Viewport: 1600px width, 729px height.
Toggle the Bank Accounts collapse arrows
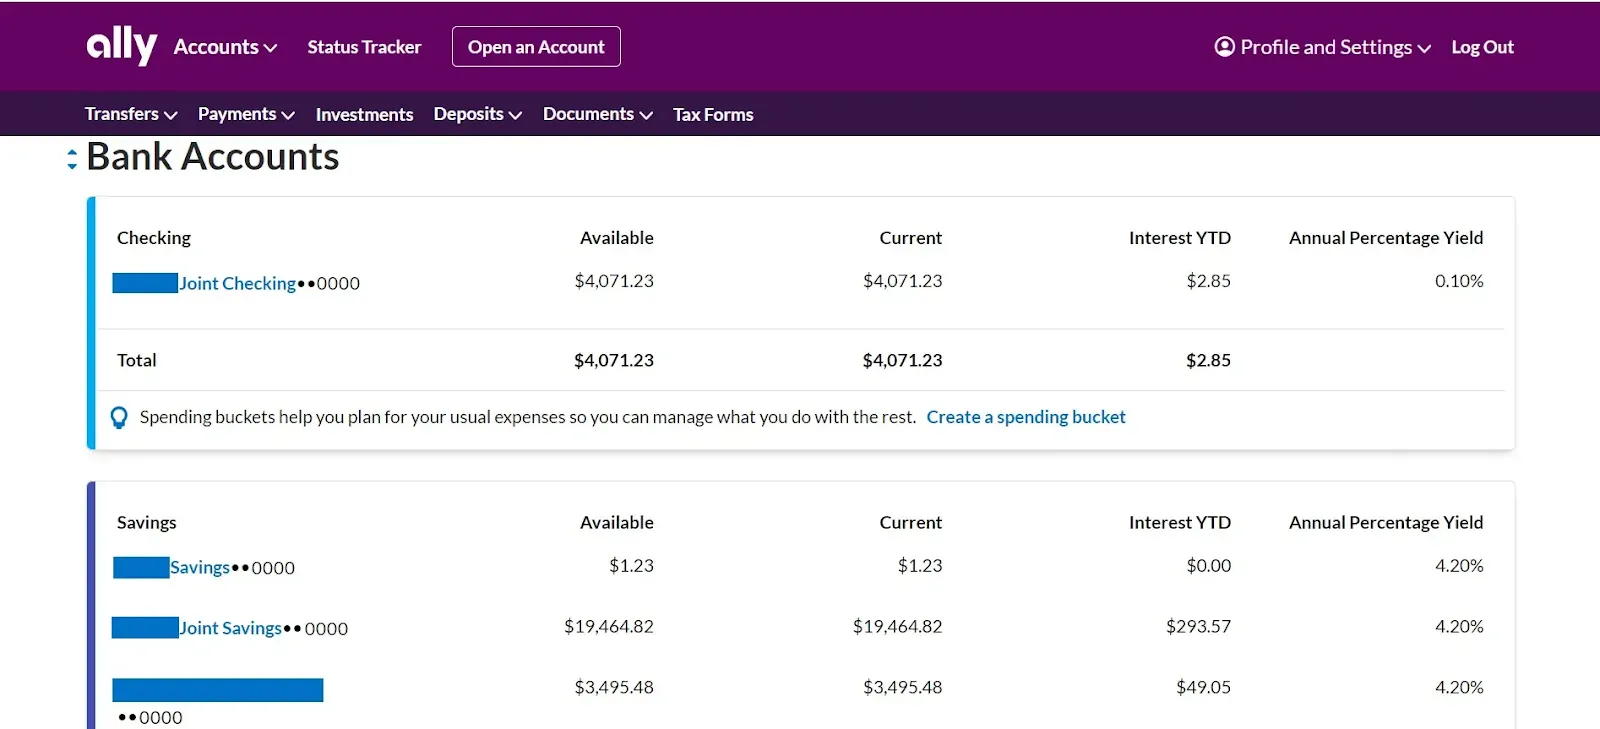pos(72,159)
